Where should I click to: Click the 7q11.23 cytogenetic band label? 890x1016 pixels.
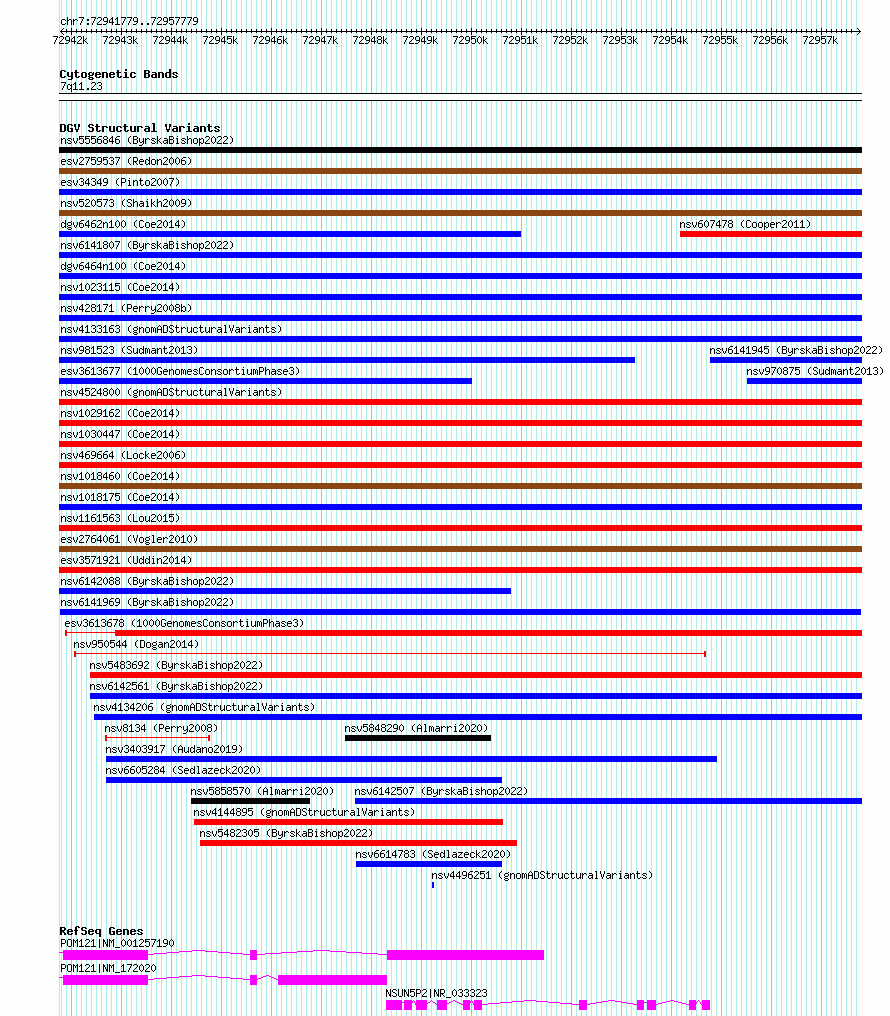[81, 87]
